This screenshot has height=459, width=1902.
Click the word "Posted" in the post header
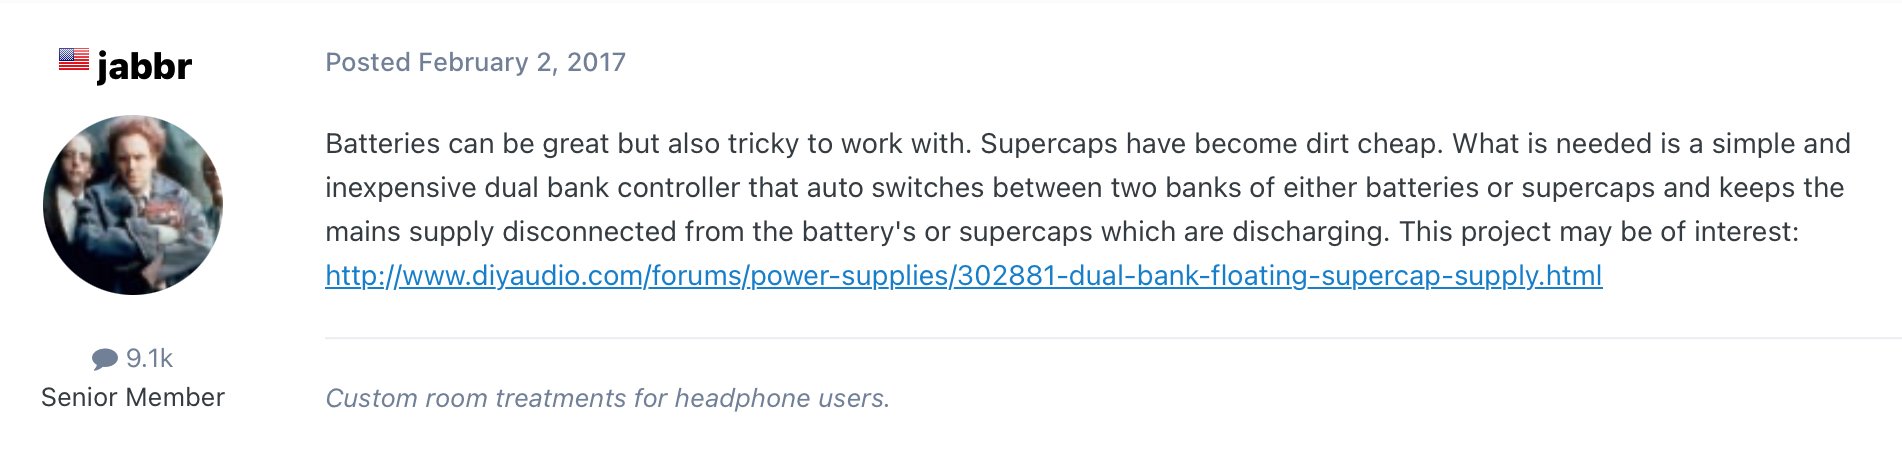[368, 62]
